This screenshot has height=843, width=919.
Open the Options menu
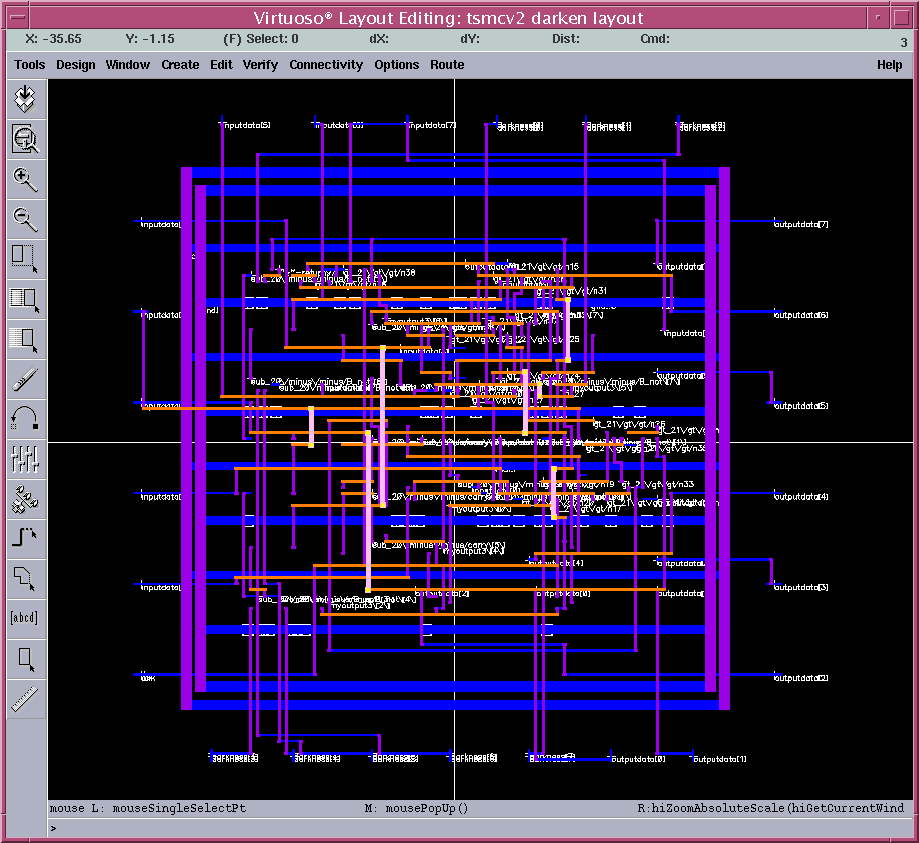click(x=396, y=64)
